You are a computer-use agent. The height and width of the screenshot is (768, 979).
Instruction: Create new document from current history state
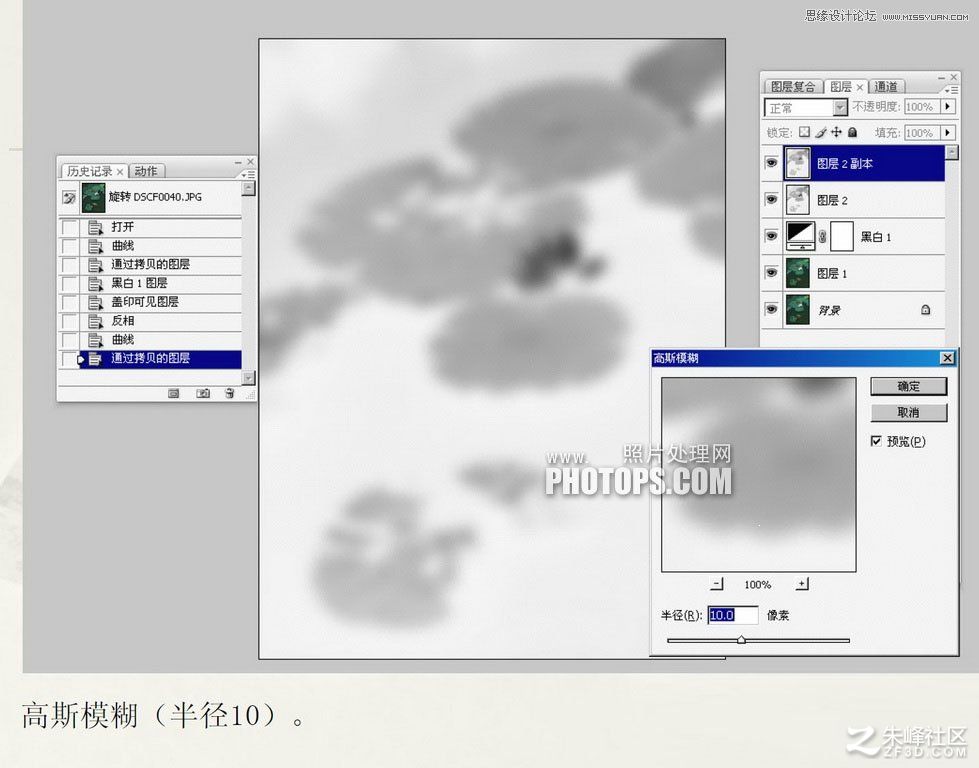[174, 393]
